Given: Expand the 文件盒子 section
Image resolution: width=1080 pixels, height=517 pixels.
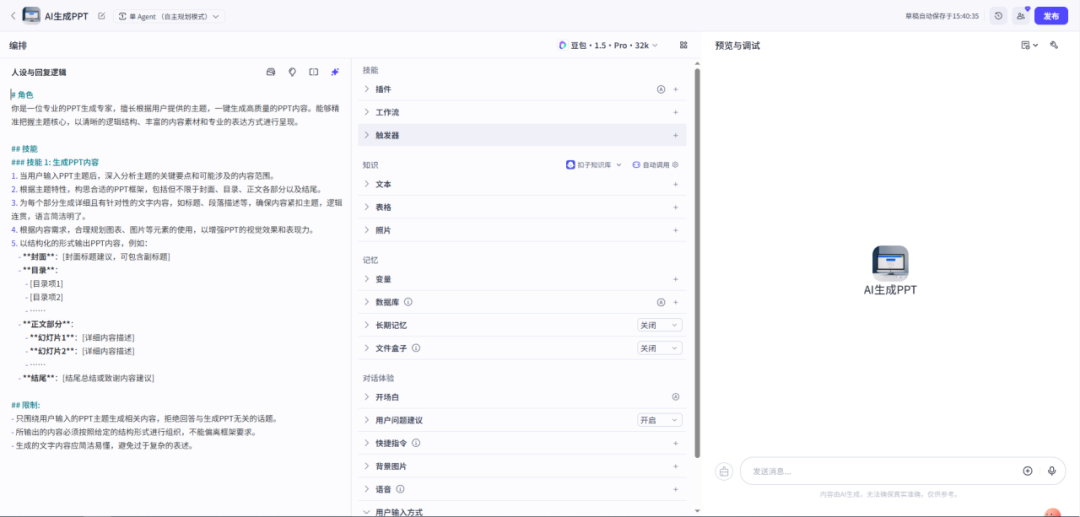Looking at the screenshot, I should (x=366, y=348).
